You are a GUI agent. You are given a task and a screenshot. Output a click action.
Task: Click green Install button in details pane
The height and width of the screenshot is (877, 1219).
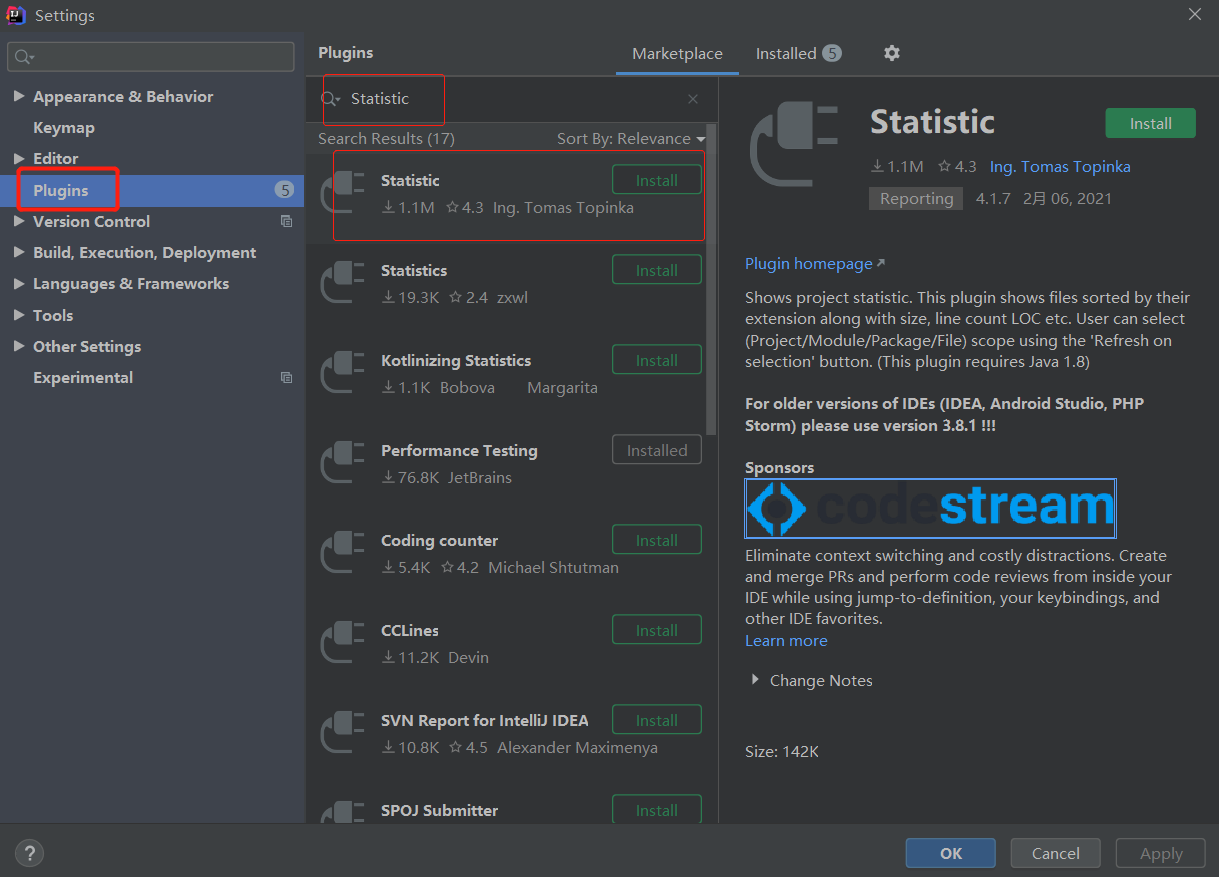click(x=1151, y=123)
